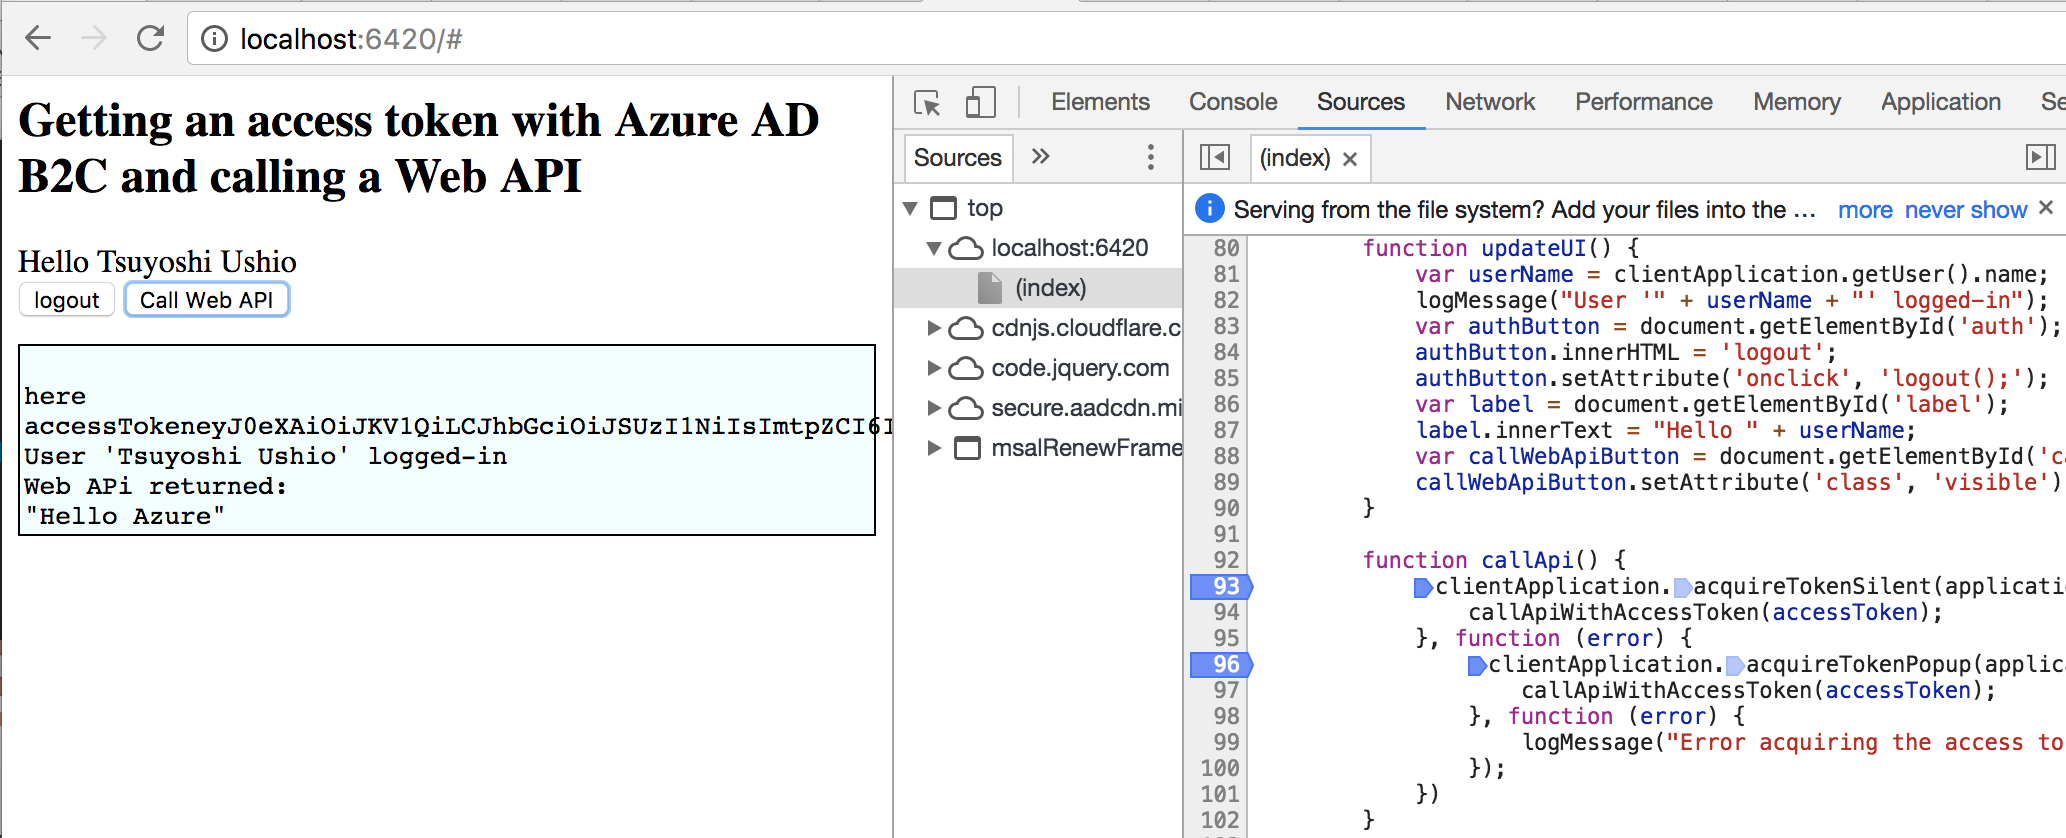Select the (index) editor file tab
The image size is (2066, 838).
pyautogui.click(x=1295, y=158)
